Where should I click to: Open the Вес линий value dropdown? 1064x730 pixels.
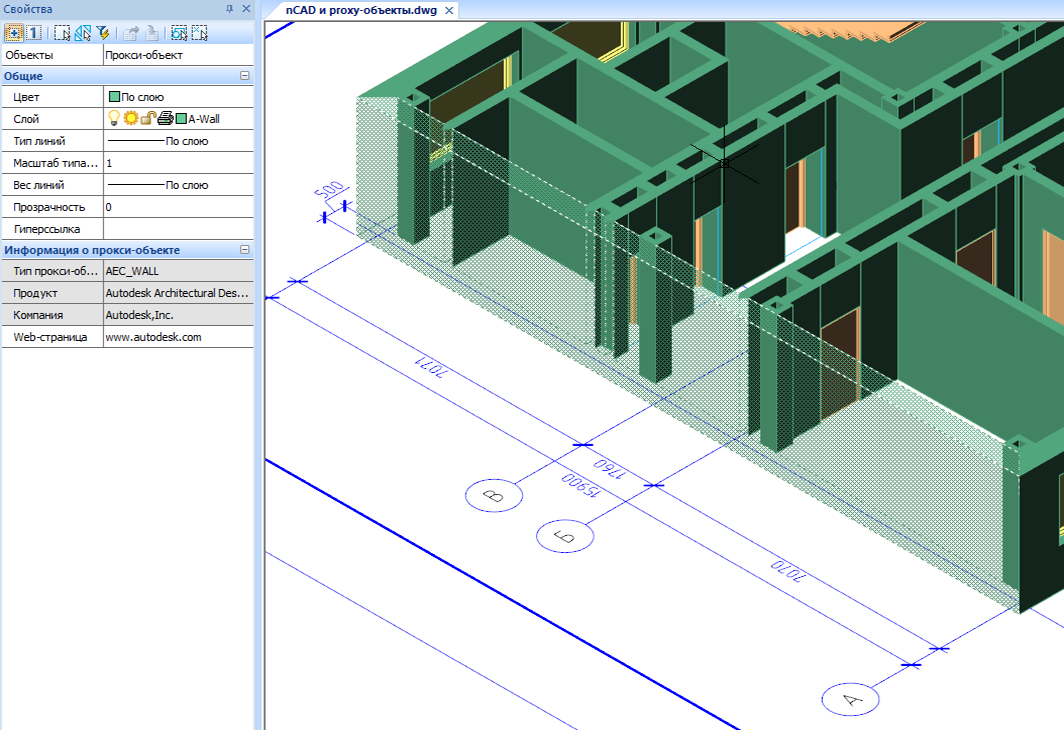[x=178, y=185]
